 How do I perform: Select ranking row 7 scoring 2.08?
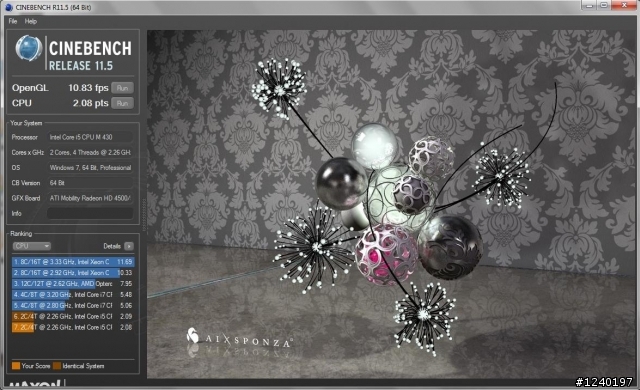[73, 328]
